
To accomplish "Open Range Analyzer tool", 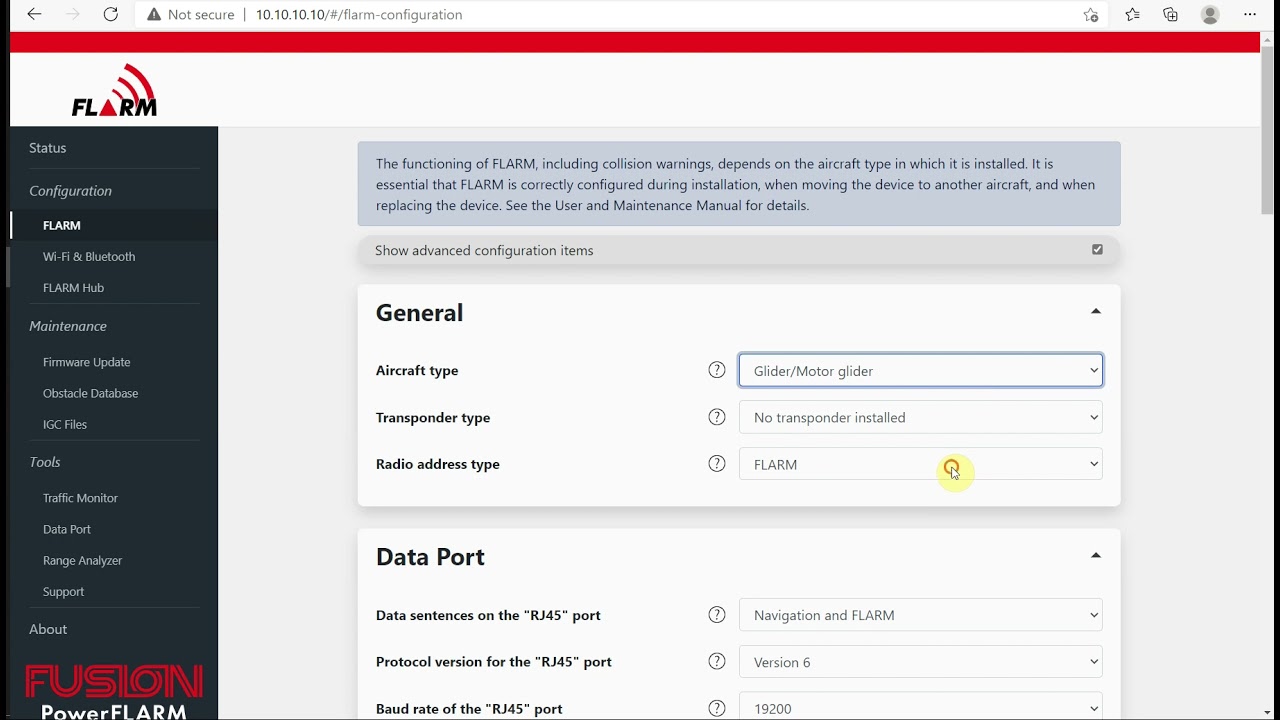I will (82, 561).
